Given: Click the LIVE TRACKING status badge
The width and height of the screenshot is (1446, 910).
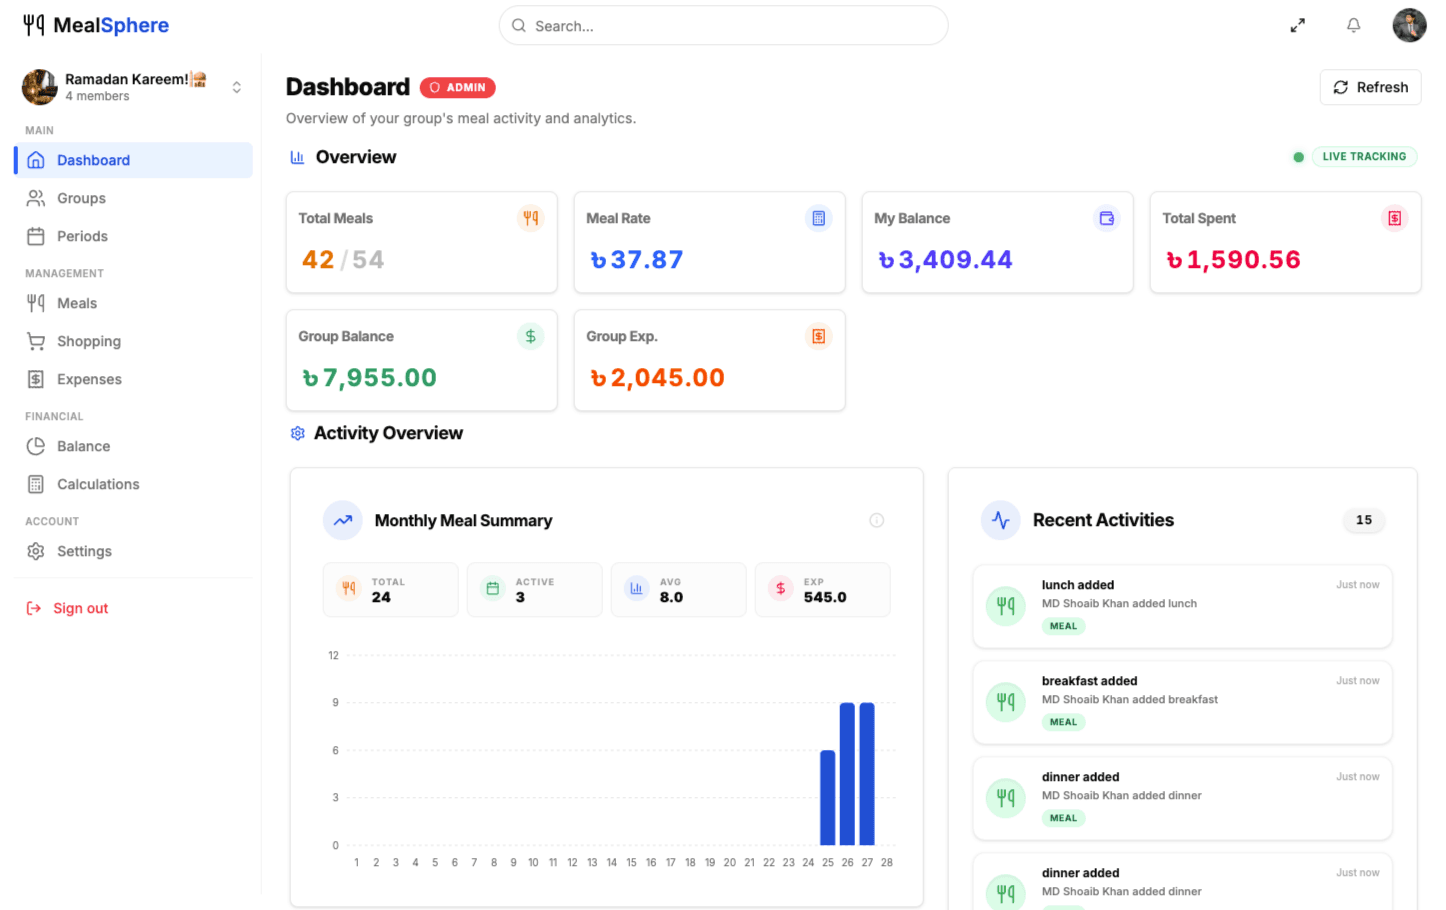Looking at the screenshot, I should 1363,157.
